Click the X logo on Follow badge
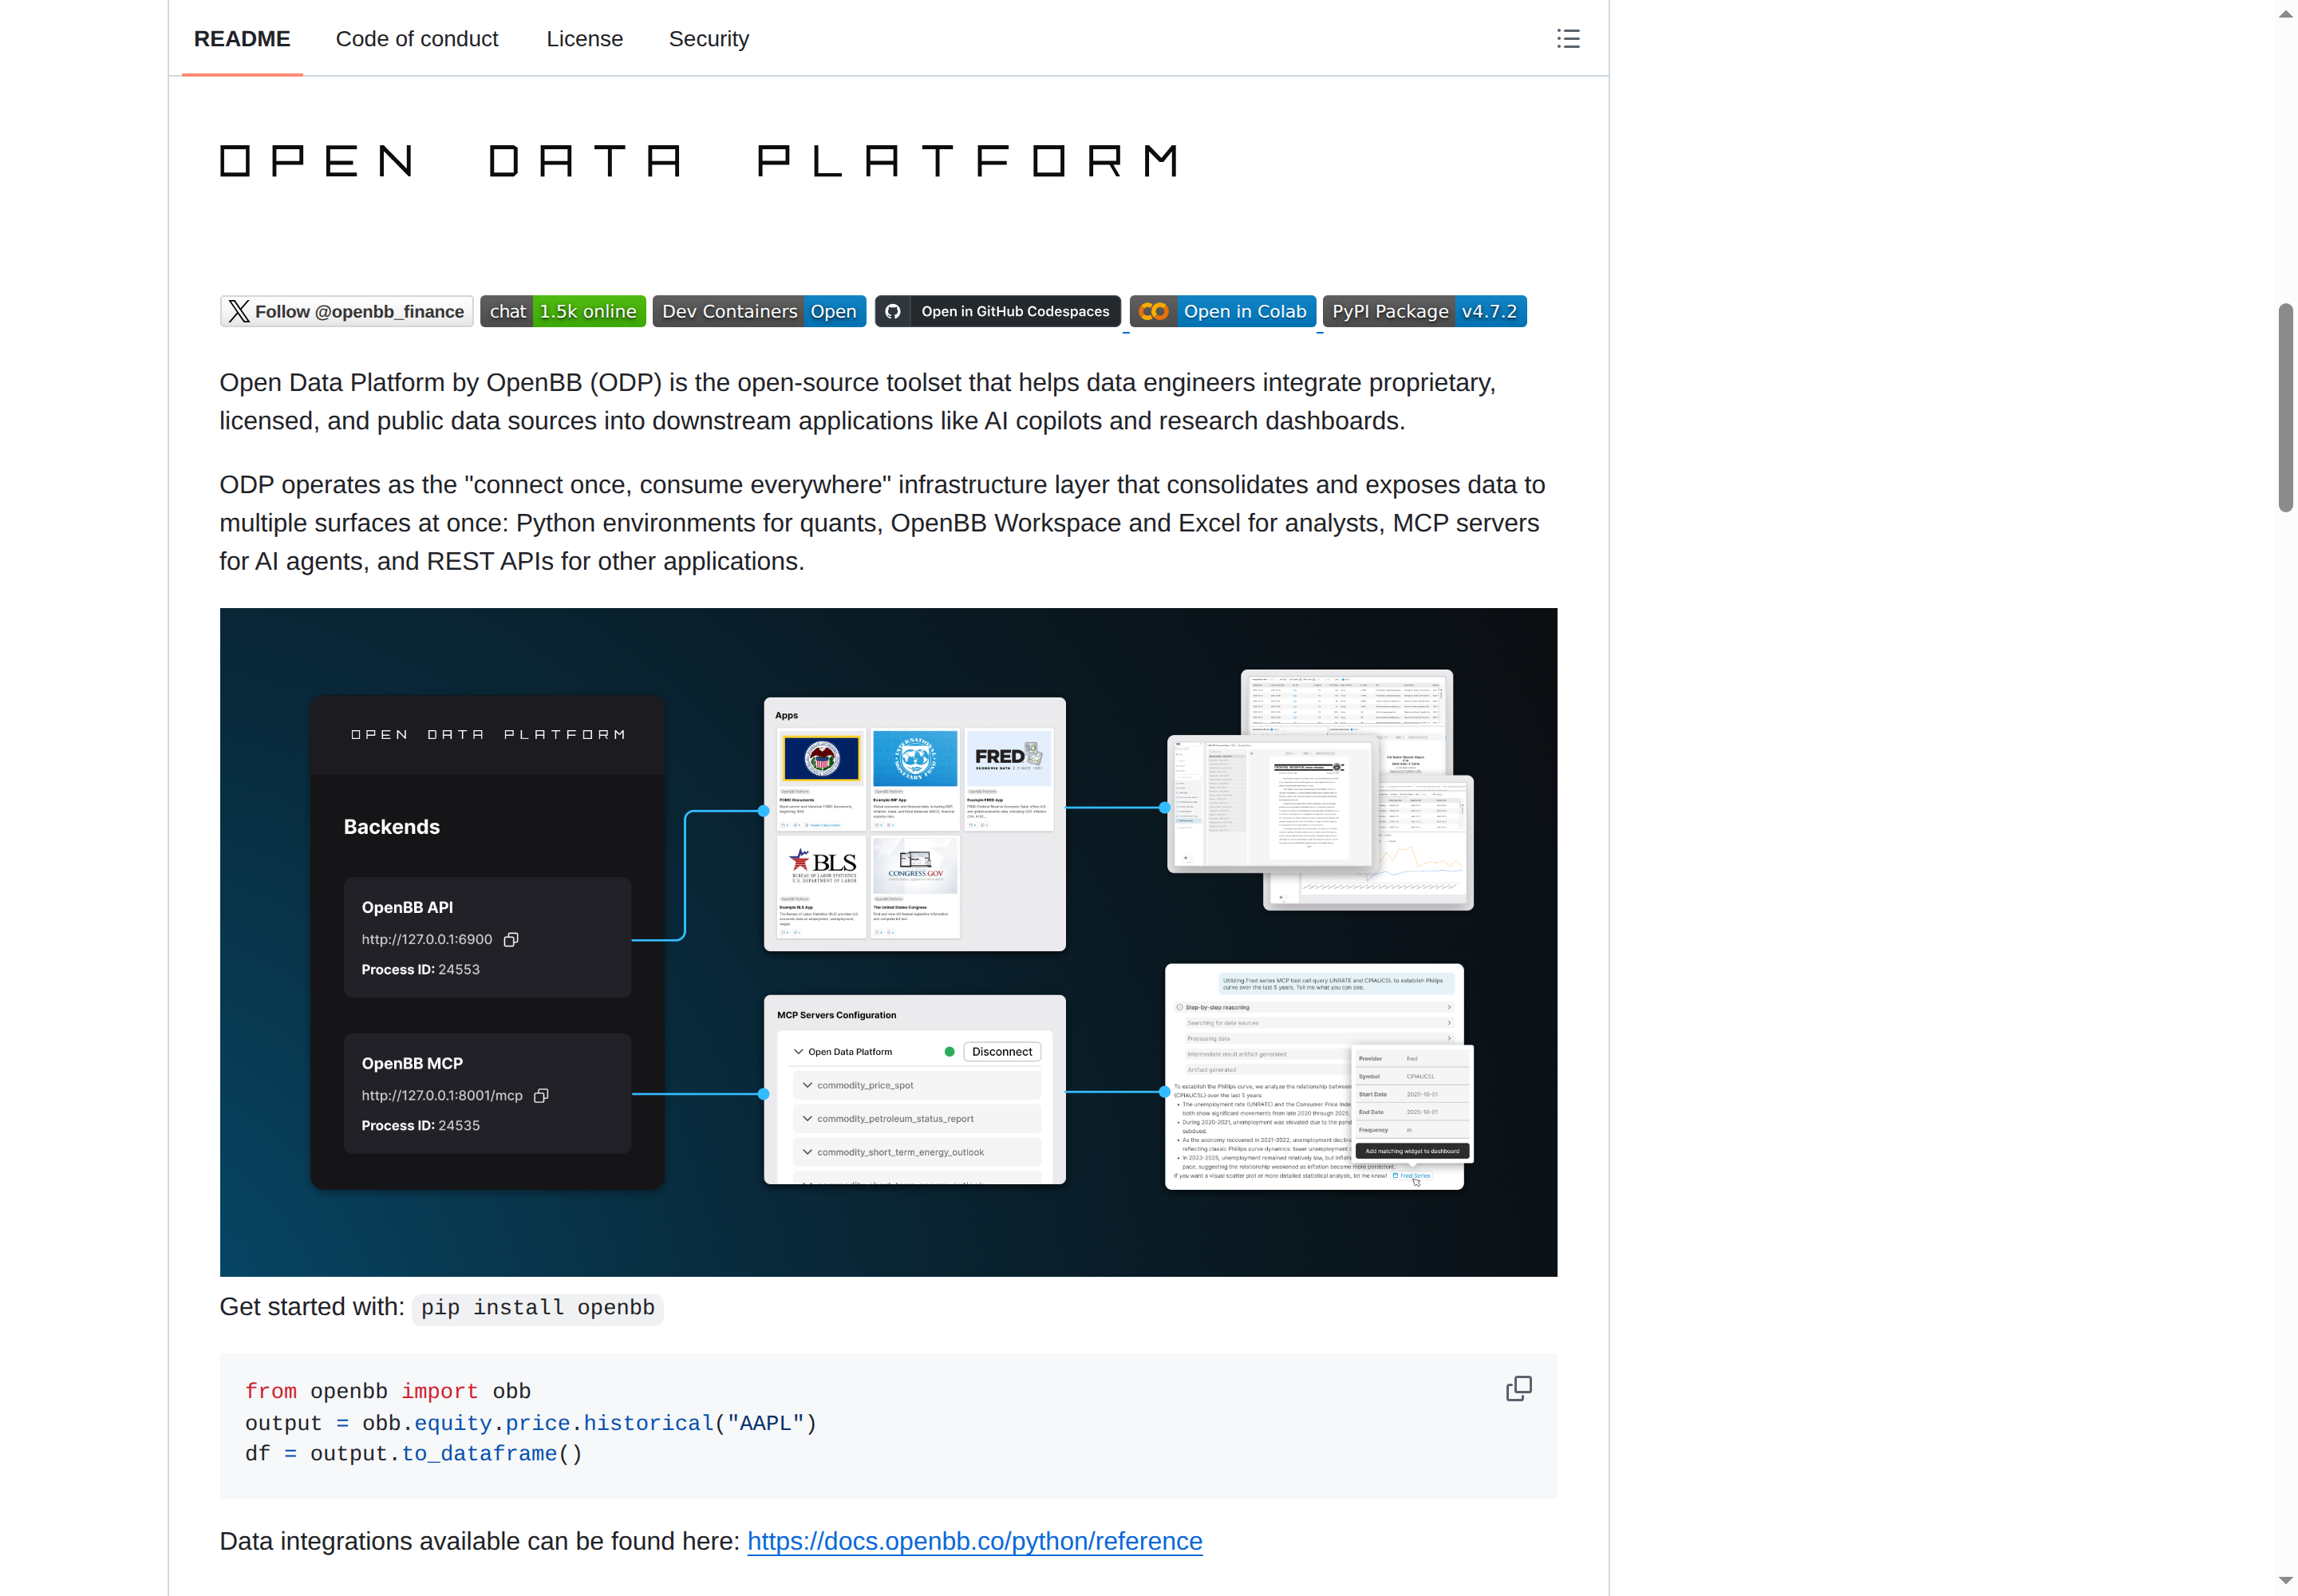 coord(239,311)
